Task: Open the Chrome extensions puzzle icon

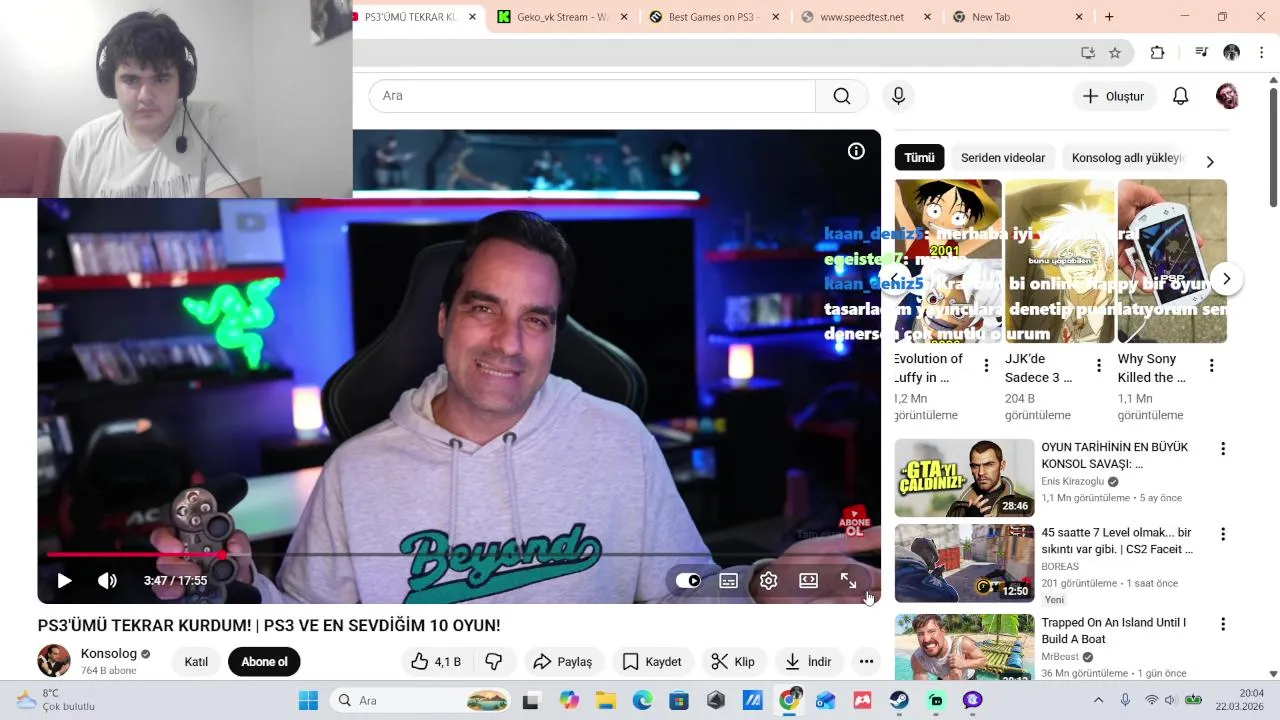Action: pos(1158,53)
